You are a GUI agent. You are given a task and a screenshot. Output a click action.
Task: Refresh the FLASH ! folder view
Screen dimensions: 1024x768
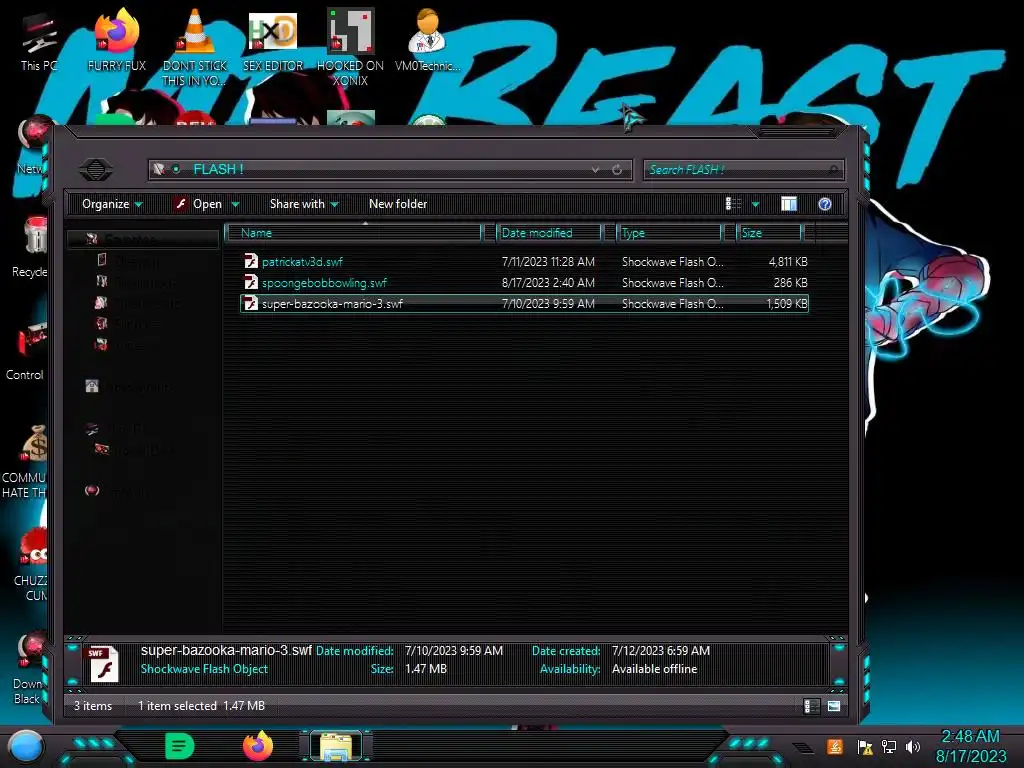click(x=617, y=170)
